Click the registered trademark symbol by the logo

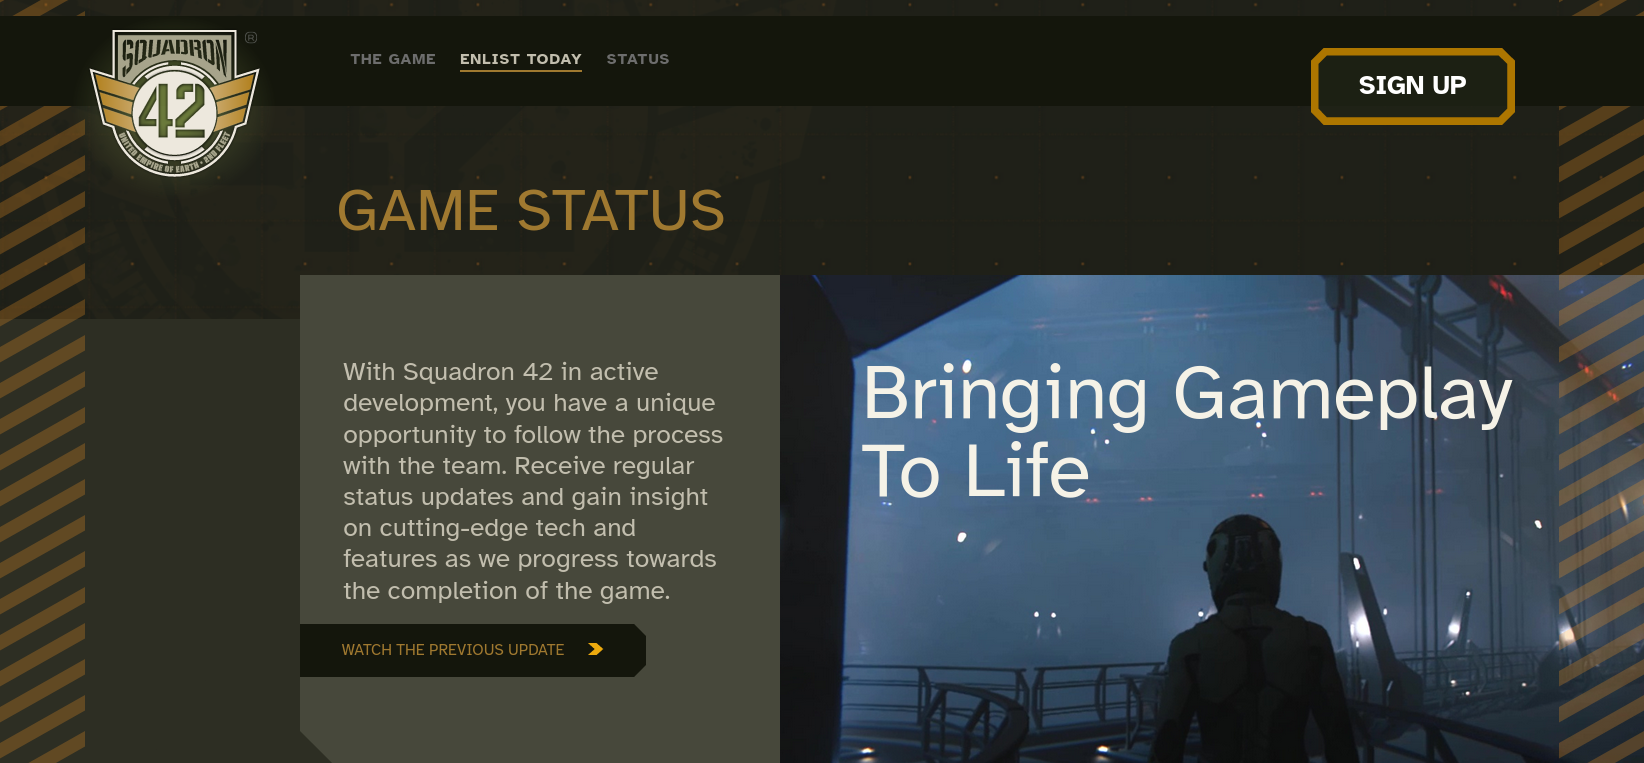coord(251,38)
